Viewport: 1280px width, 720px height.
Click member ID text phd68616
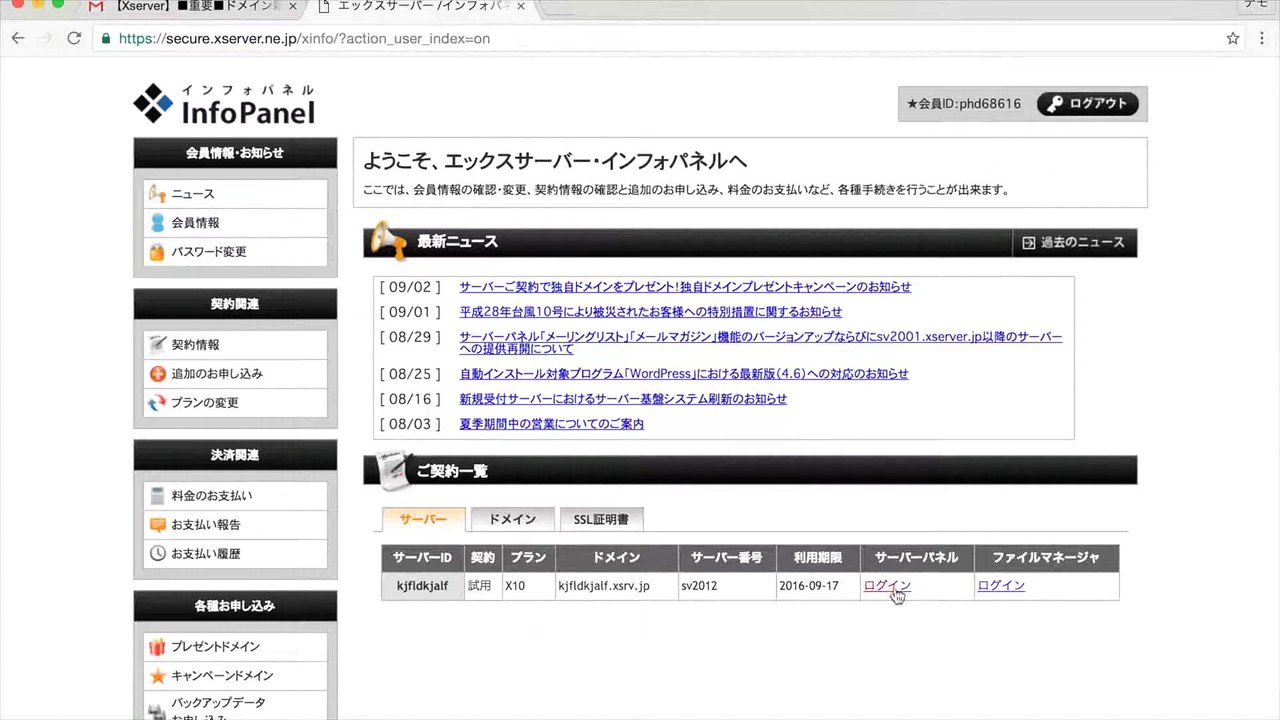click(x=990, y=104)
